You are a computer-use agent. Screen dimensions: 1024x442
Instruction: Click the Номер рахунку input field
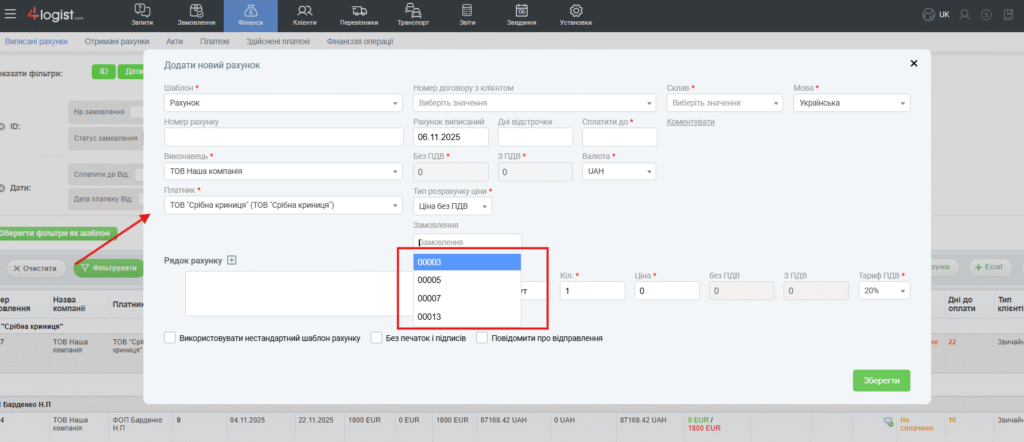282,137
